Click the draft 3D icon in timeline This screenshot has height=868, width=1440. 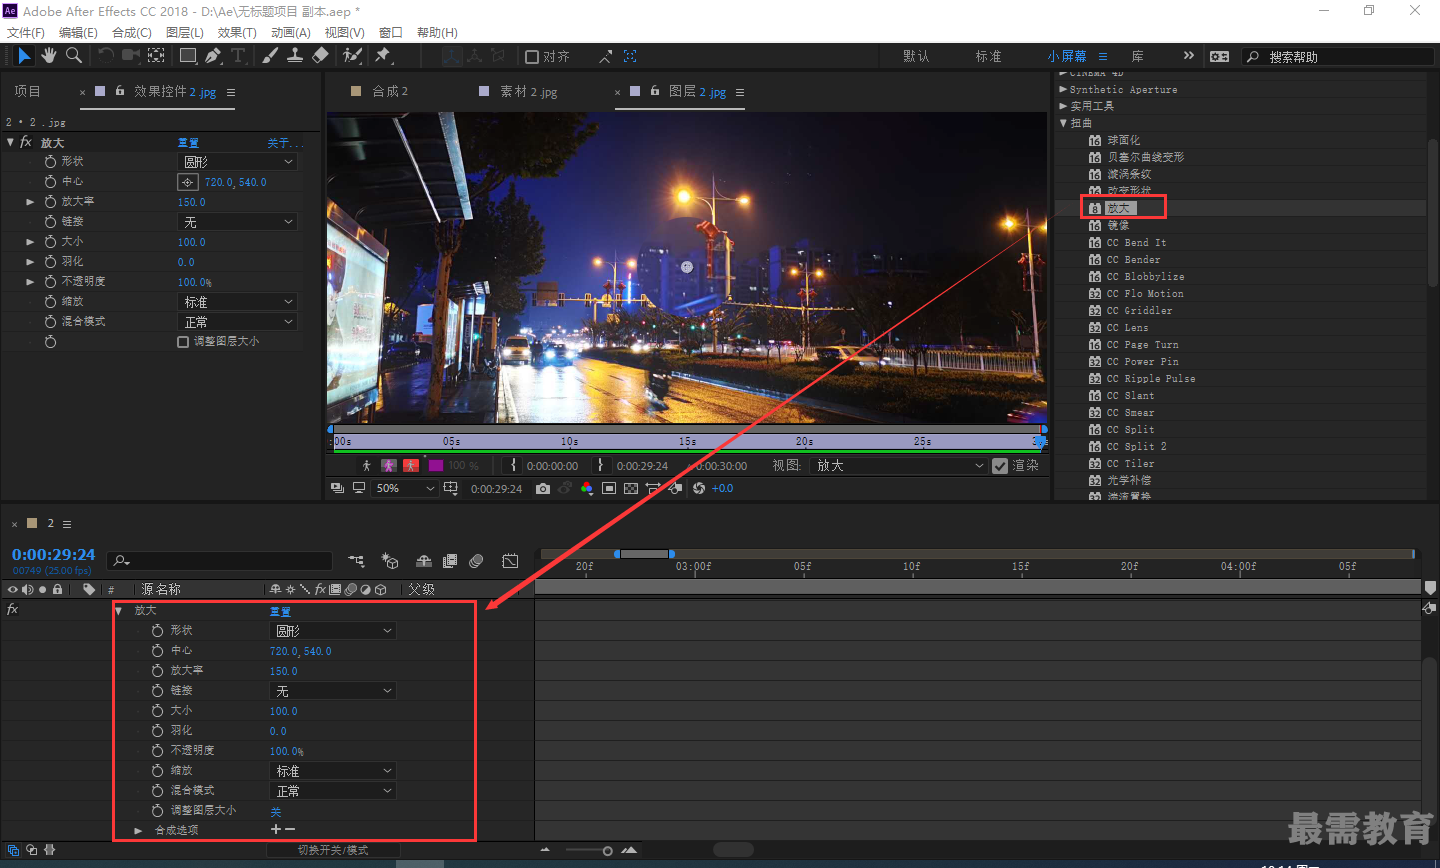(x=390, y=561)
